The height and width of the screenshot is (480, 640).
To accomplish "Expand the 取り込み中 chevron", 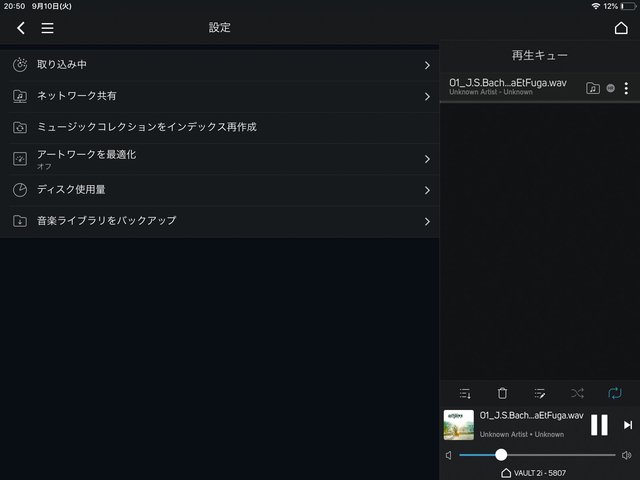I will (427, 65).
